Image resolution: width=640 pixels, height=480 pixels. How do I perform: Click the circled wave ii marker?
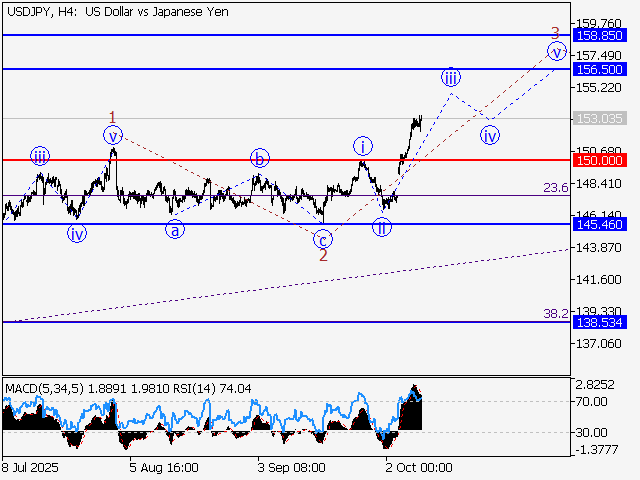pyautogui.click(x=382, y=228)
